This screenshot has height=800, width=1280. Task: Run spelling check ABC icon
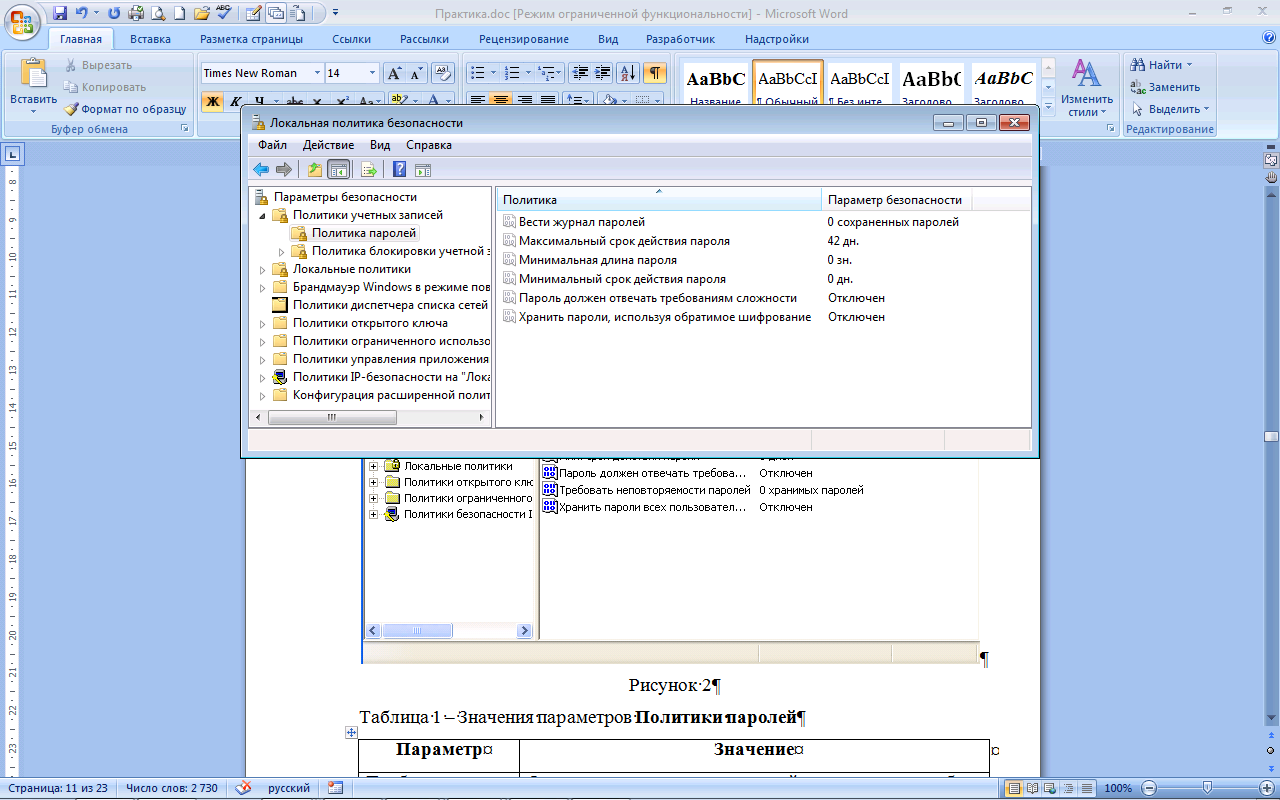224,14
